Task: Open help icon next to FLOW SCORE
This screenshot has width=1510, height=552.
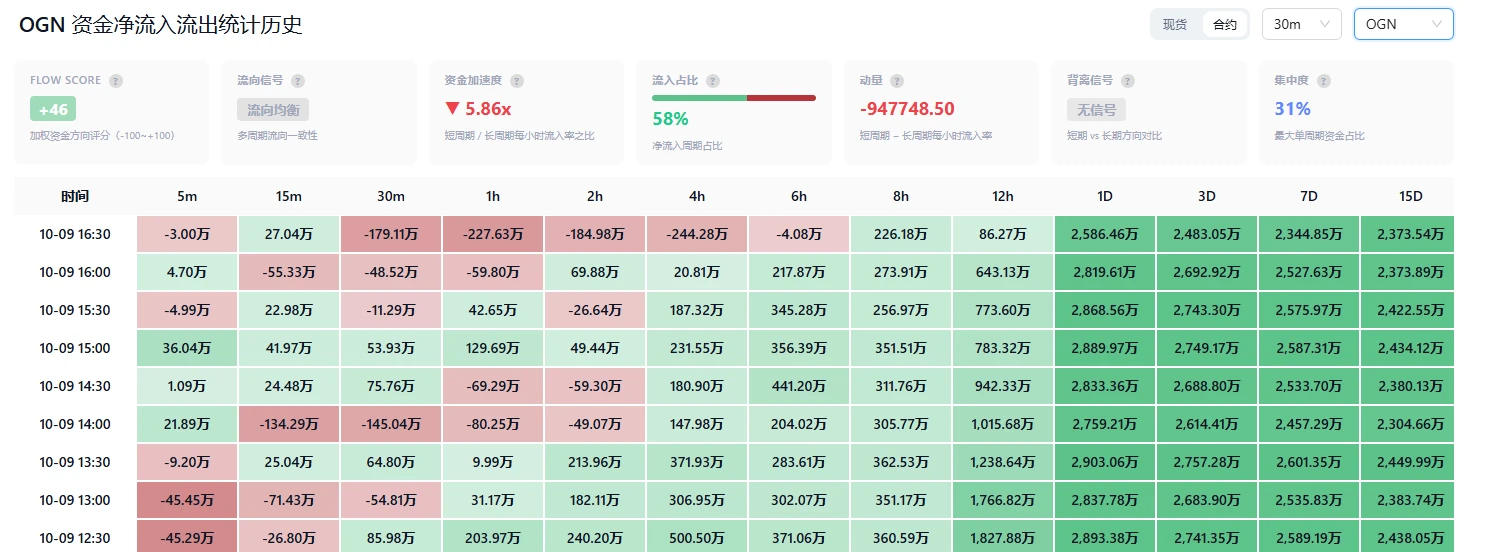Action: [x=116, y=81]
